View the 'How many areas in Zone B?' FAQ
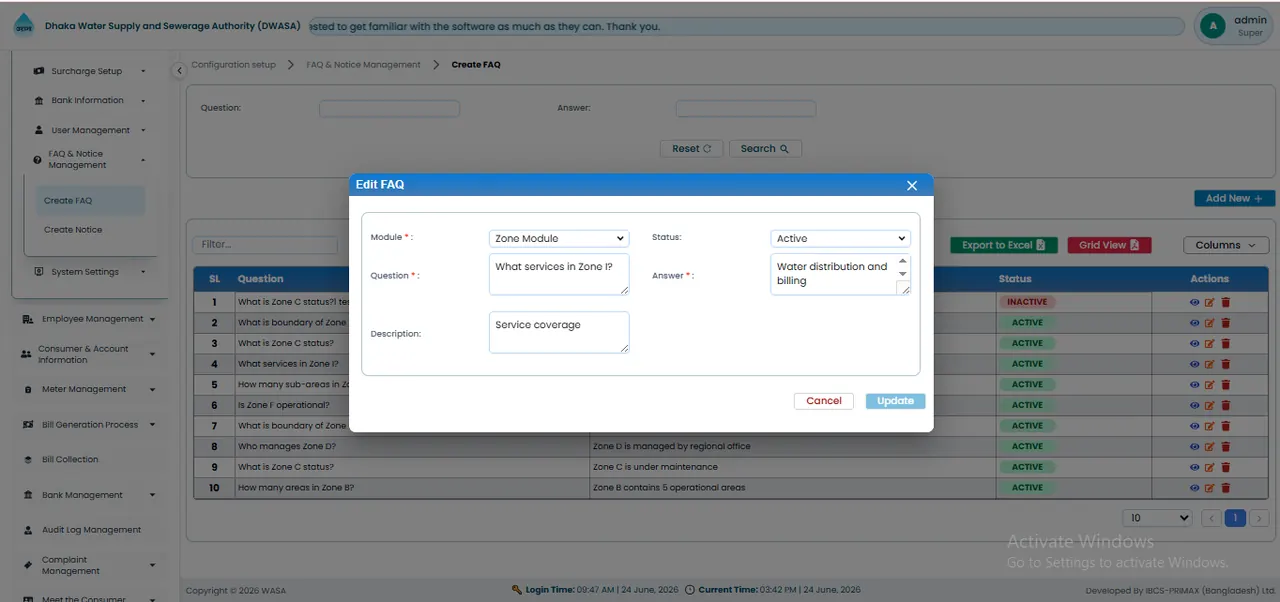 pyautogui.click(x=1194, y=488)
